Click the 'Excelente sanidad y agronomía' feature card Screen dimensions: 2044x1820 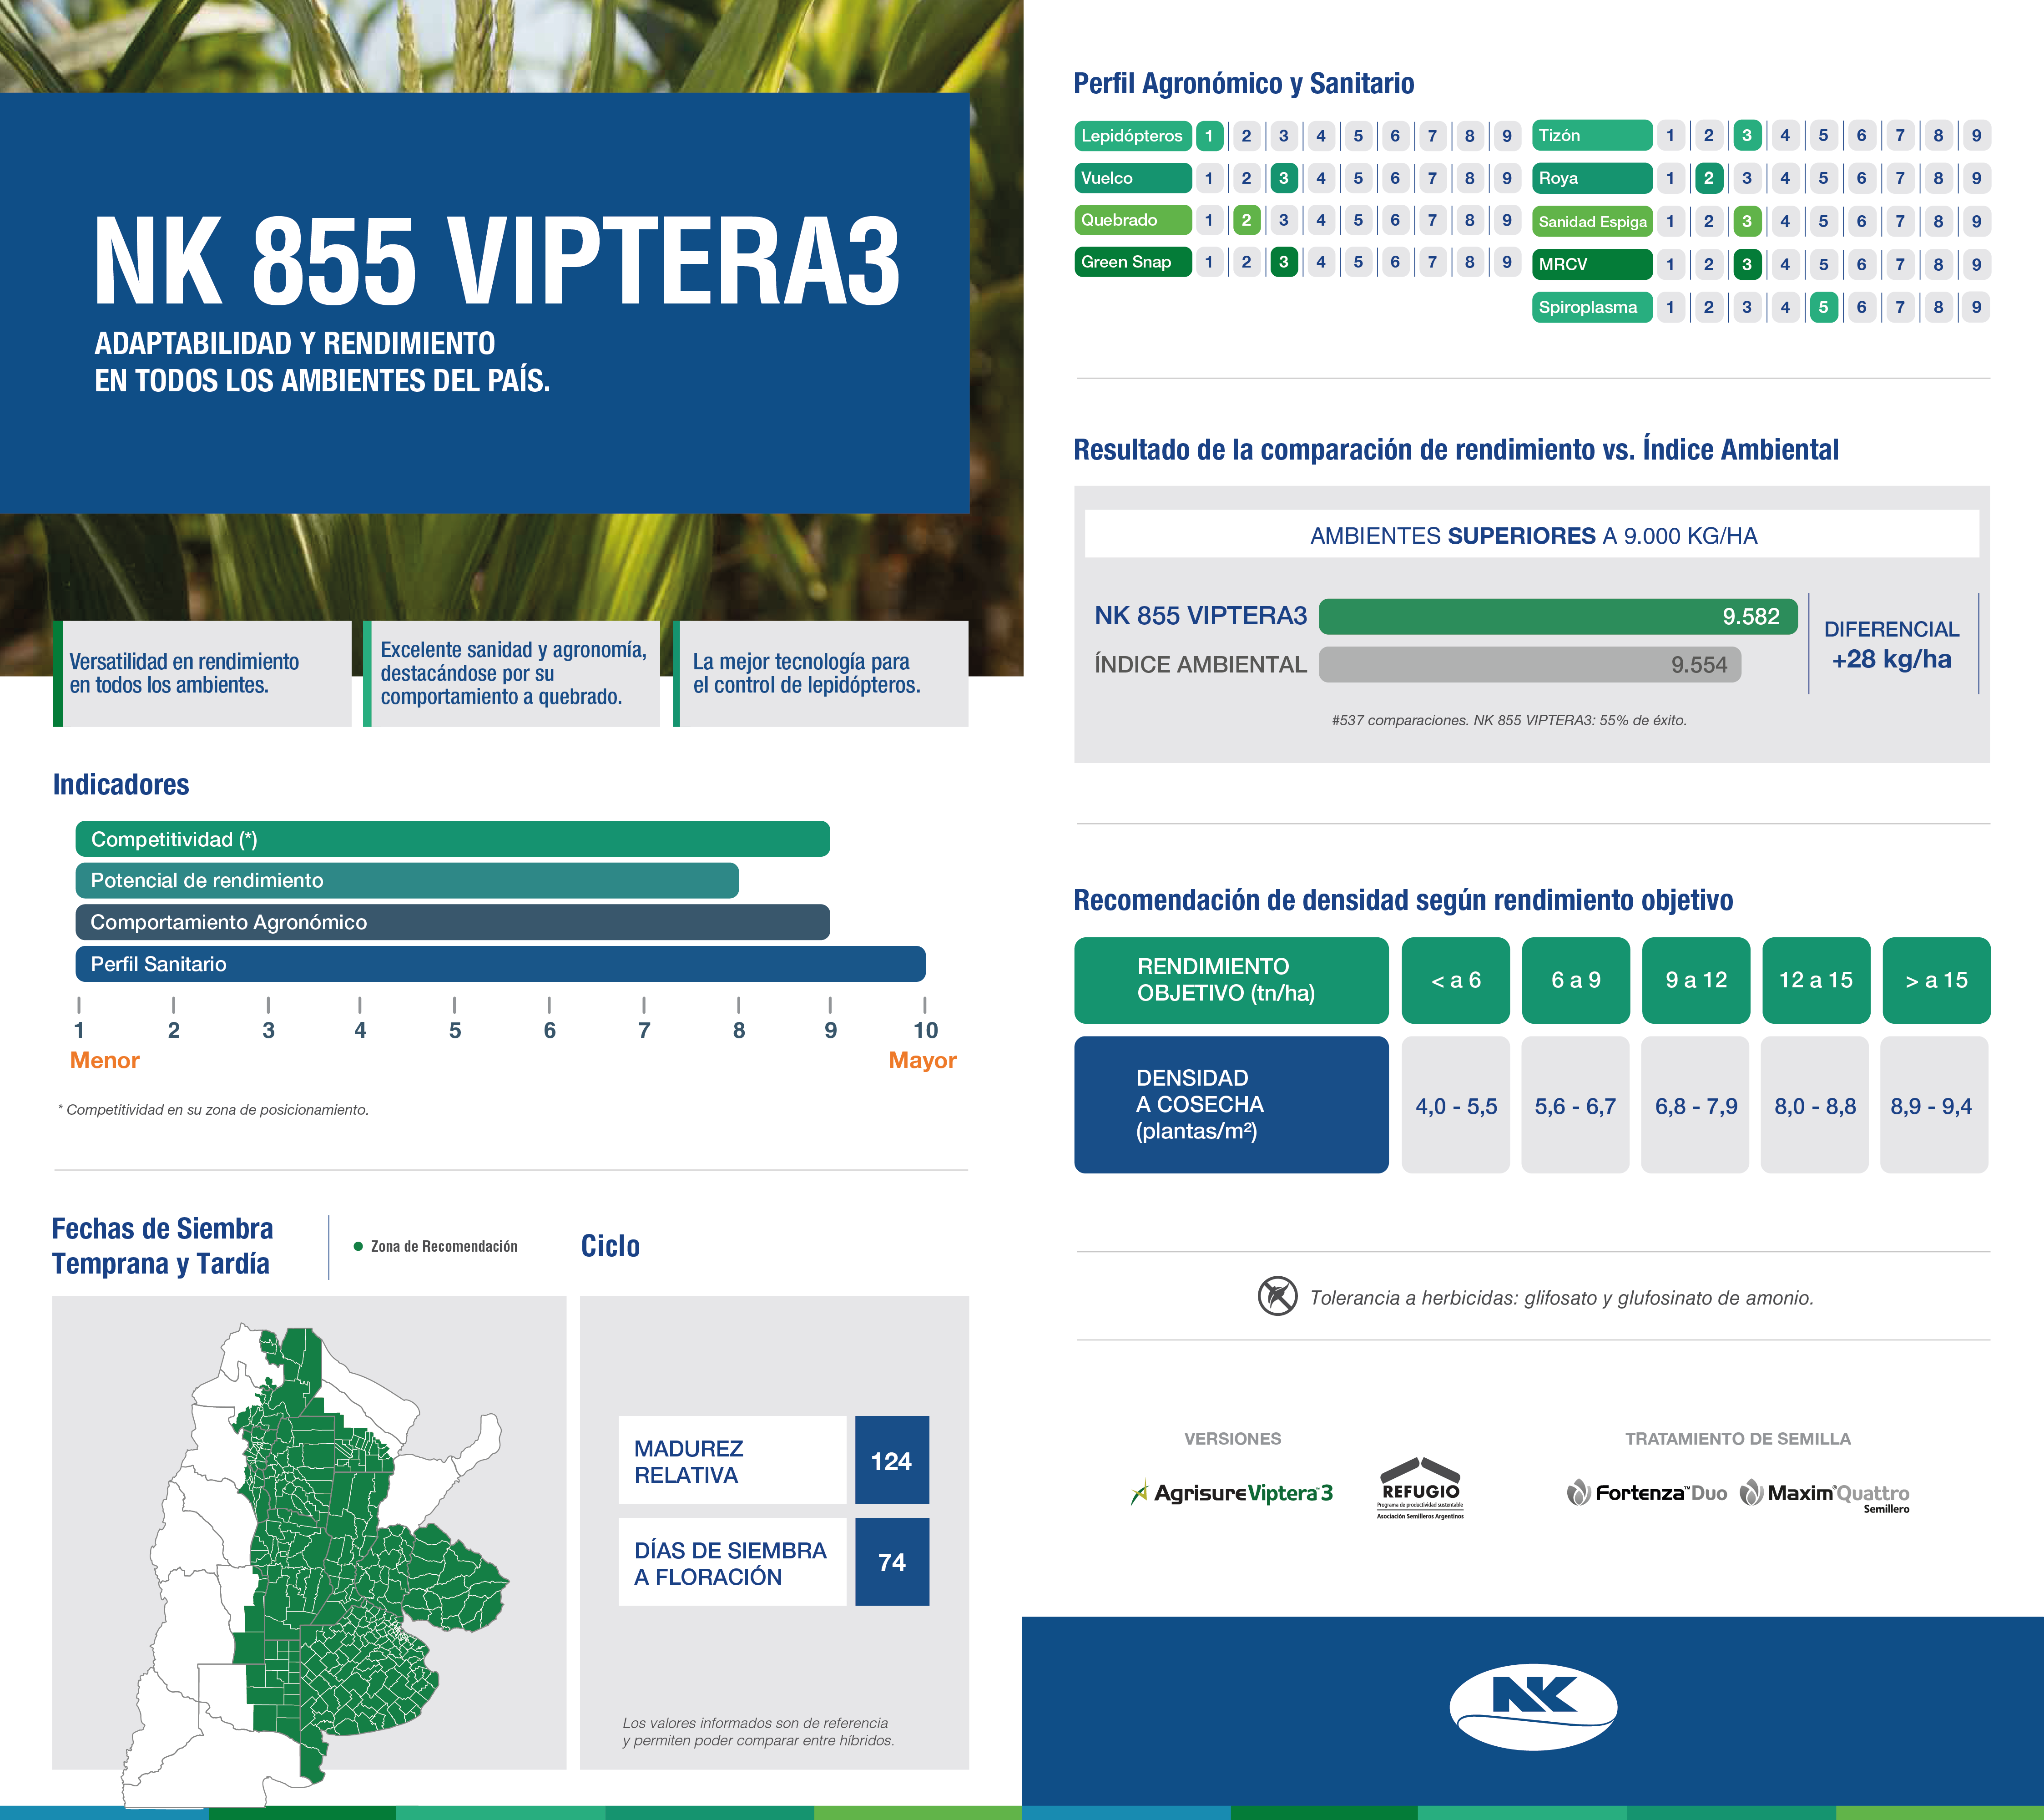coord(511,674)
